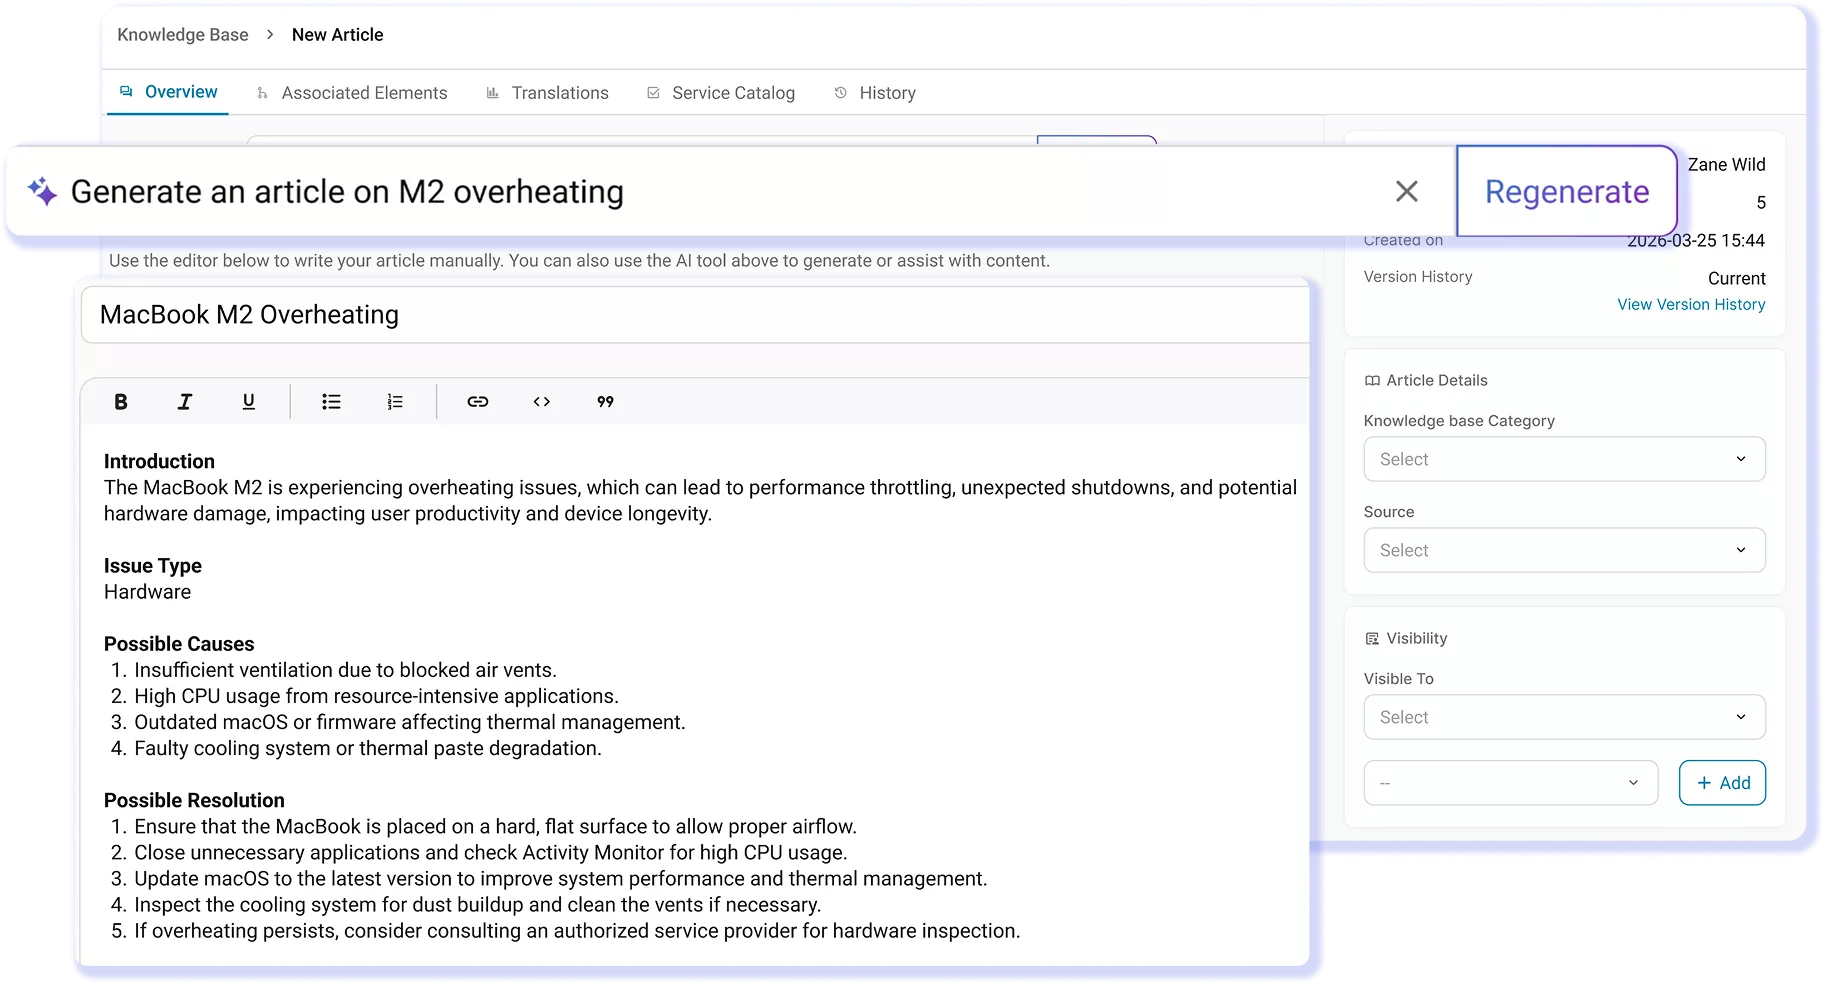
Task: Clear the AI prompt with the X icon
Action: coord(1407,191)
